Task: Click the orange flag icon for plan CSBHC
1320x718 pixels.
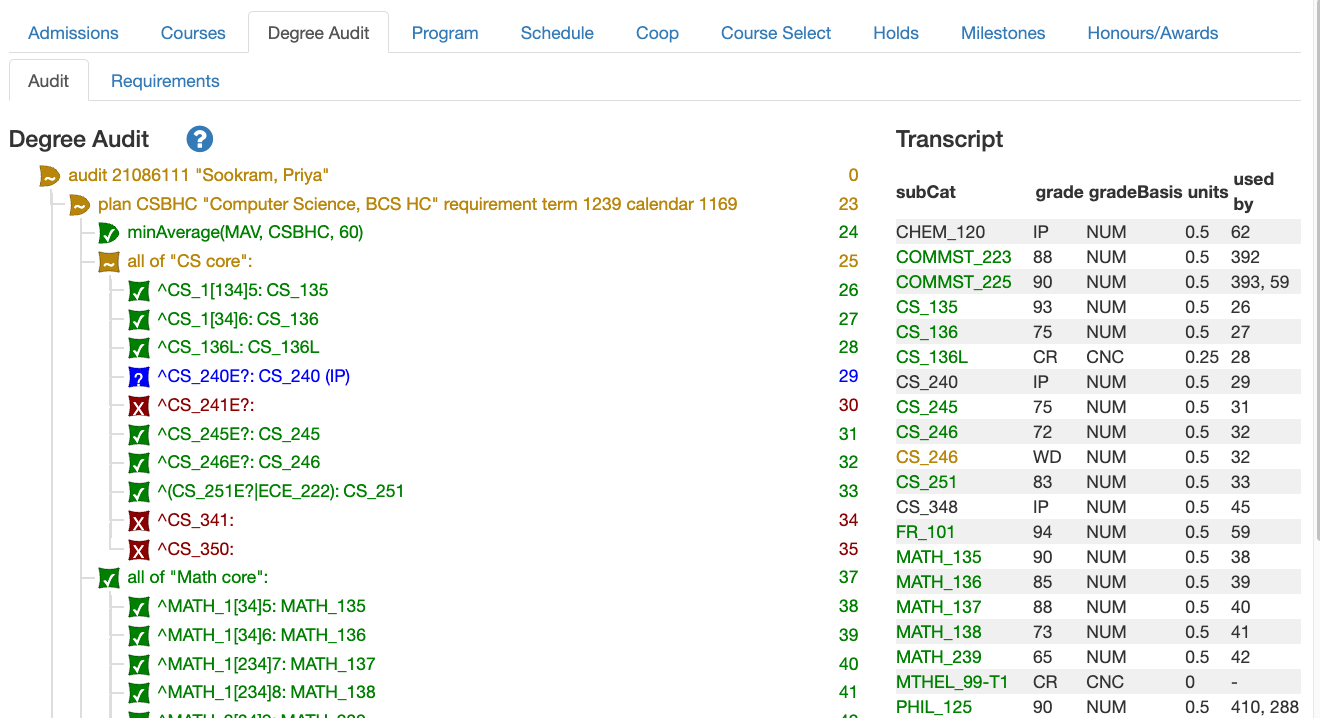Action: (79, 204)
